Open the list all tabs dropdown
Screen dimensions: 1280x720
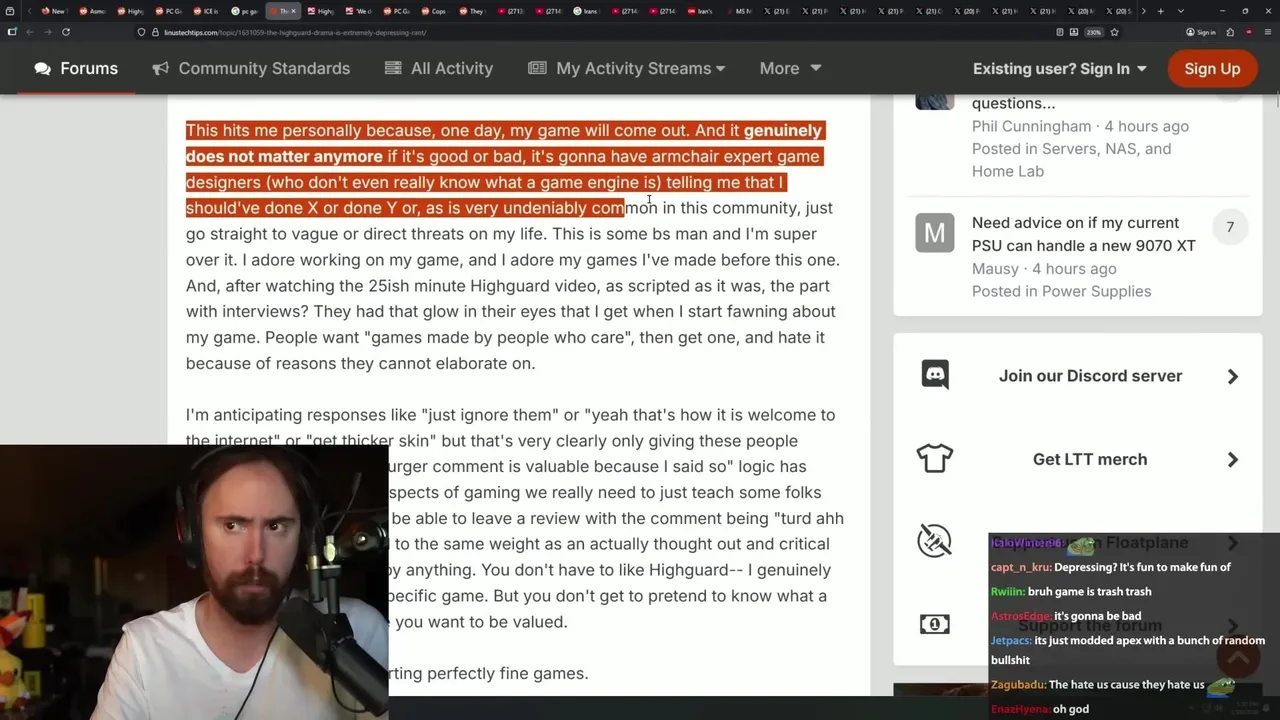[x=1179, y=11]
